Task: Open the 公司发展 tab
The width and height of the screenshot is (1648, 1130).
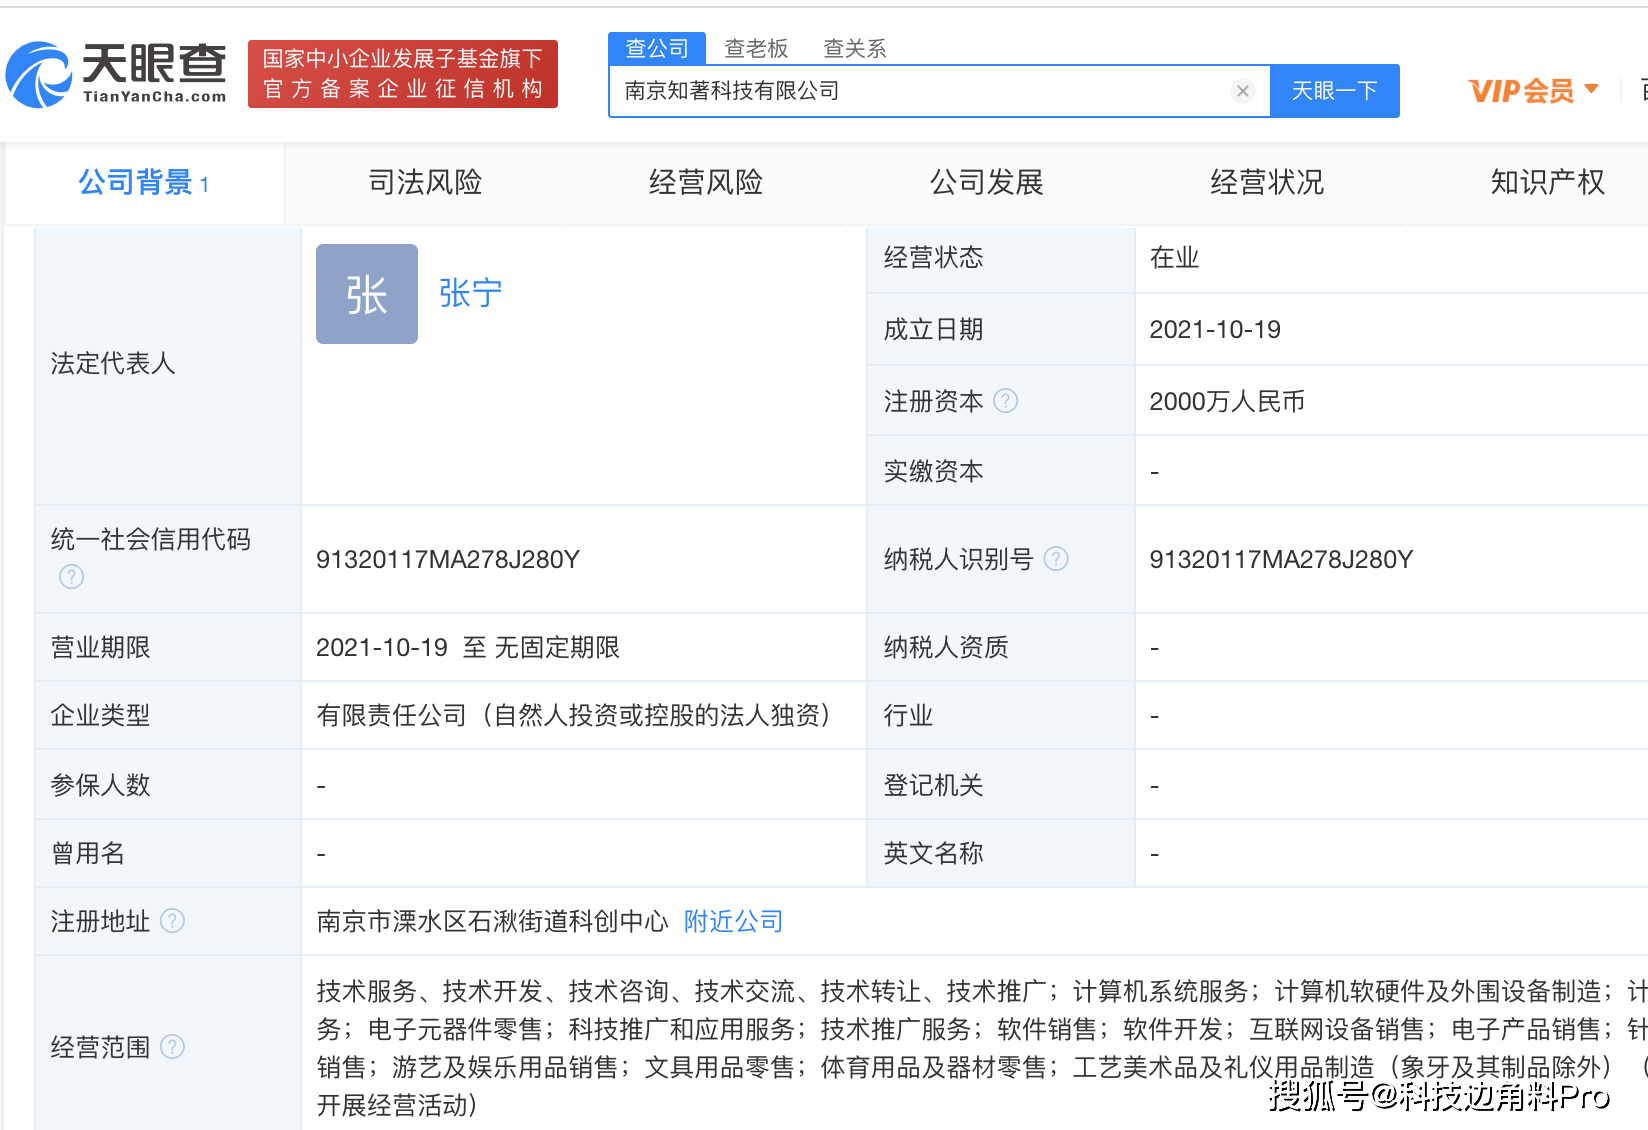Action: (x=987, y=183)
